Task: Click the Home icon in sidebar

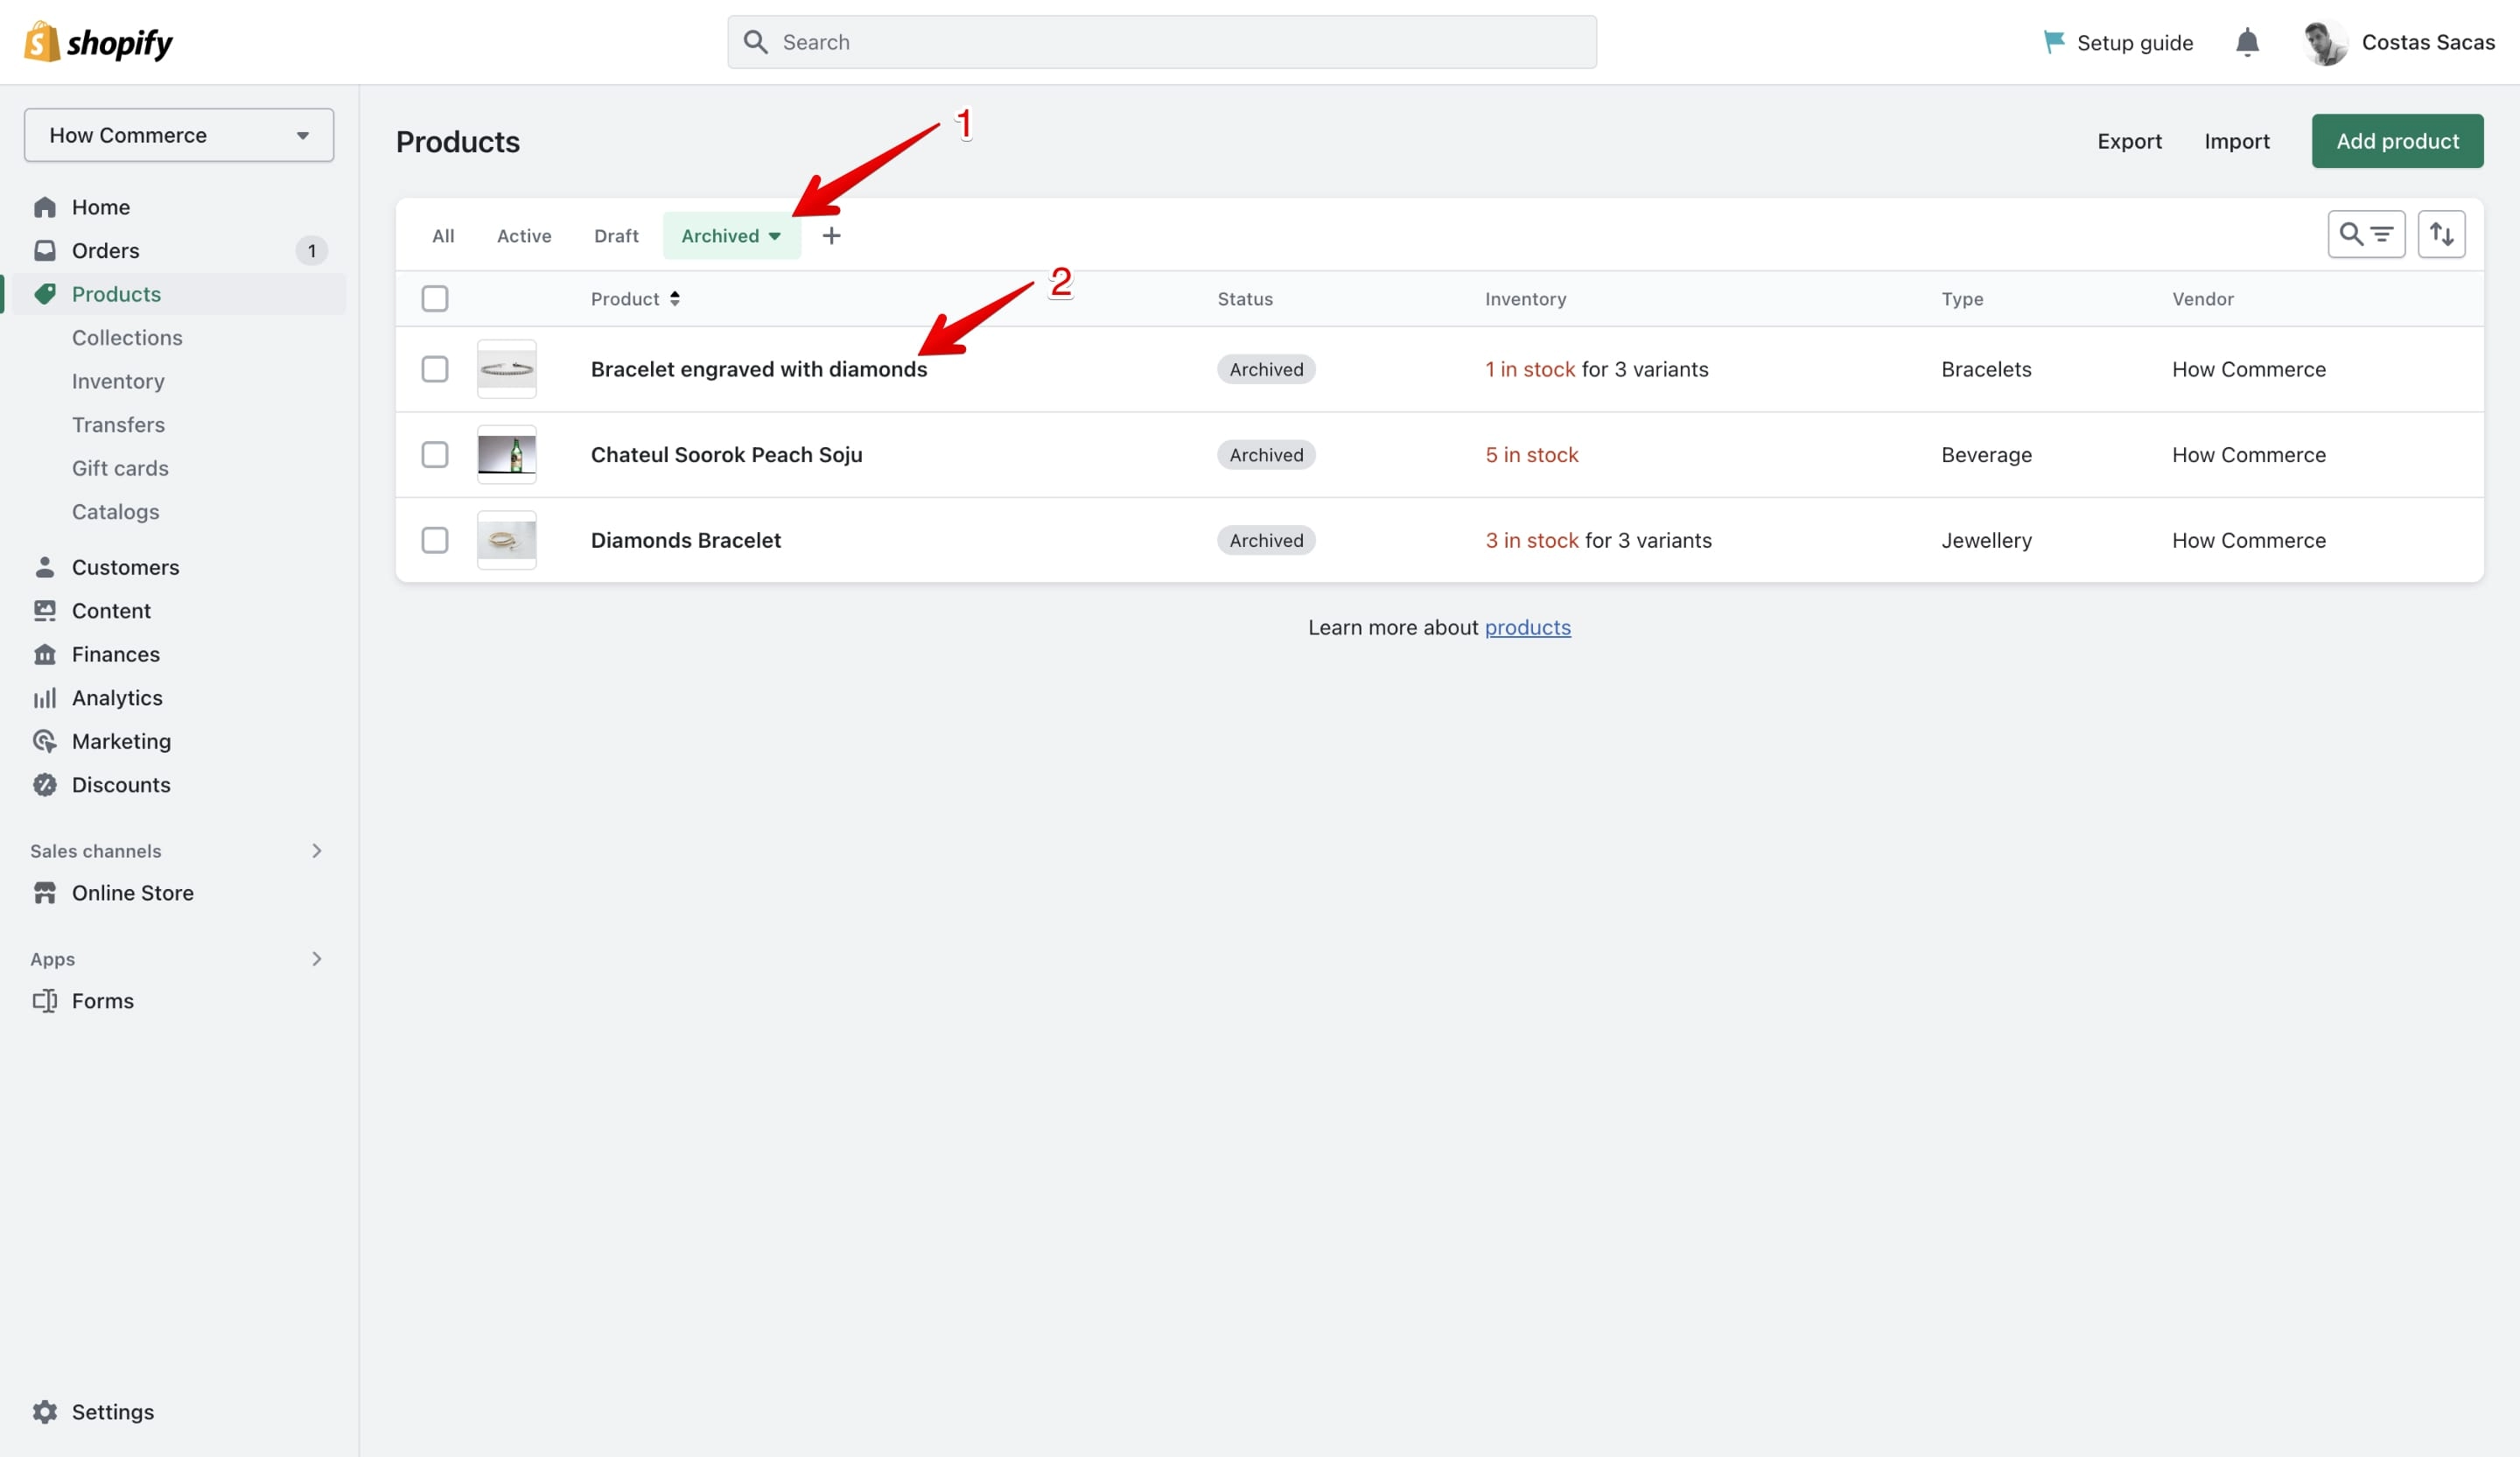Action: (45, 207)
